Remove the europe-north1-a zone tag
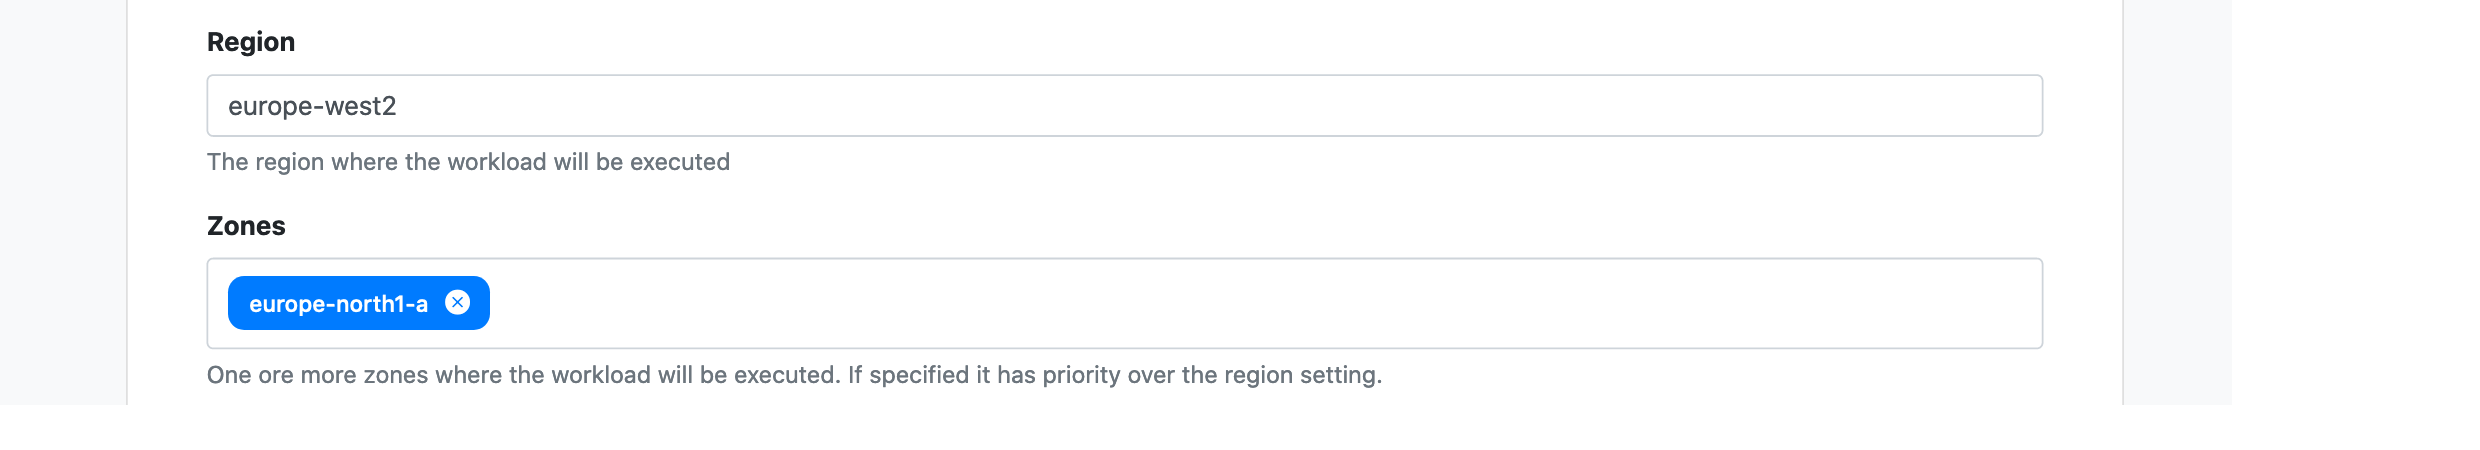This screenshot has height=450, width=2480. 457,303
